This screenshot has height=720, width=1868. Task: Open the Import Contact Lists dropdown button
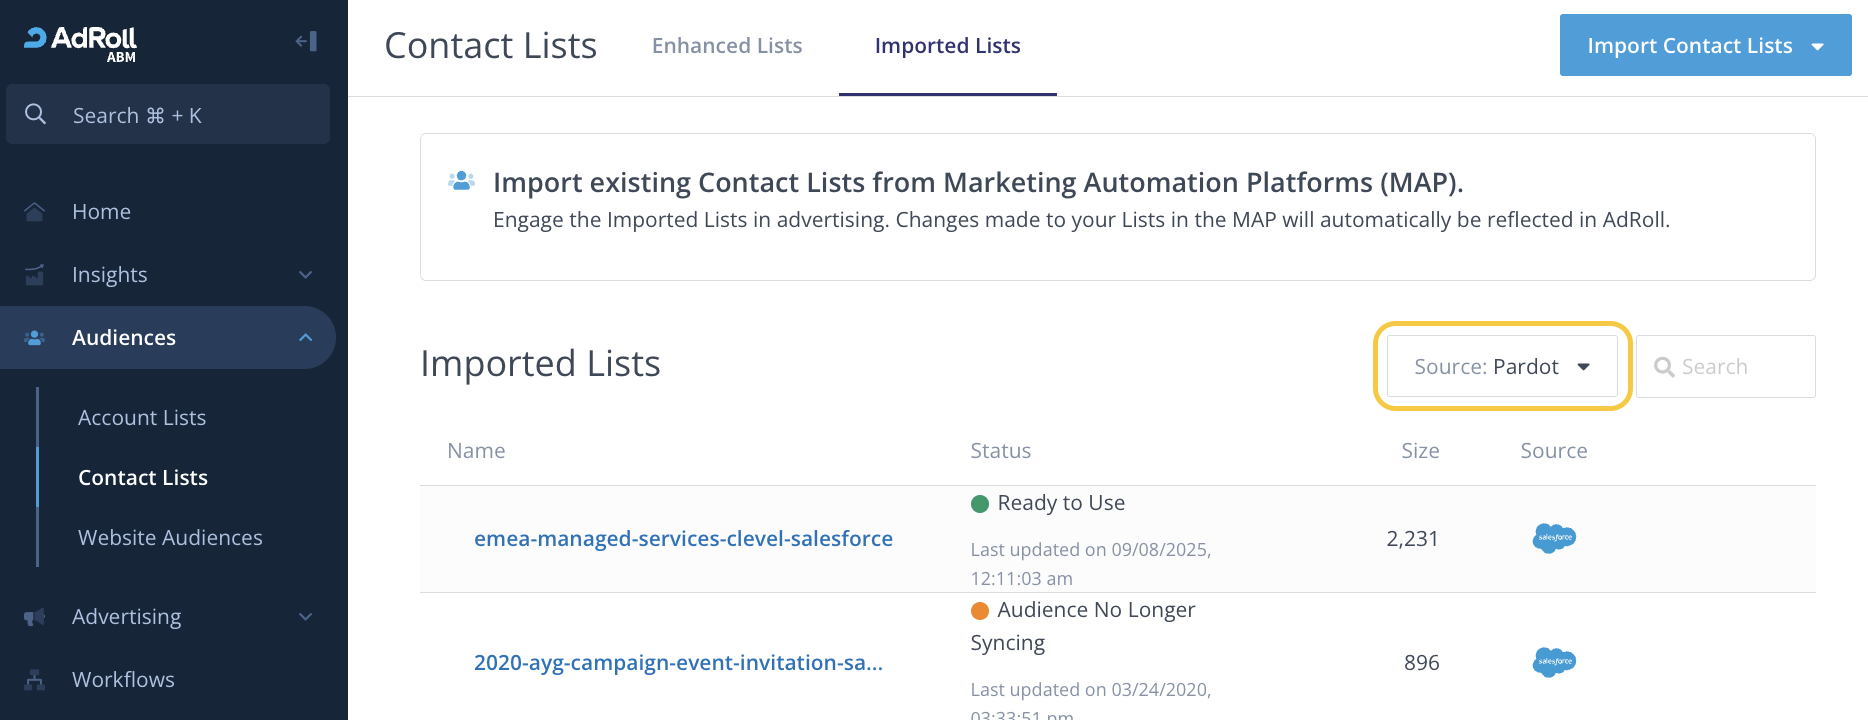tap(1705, 46)
